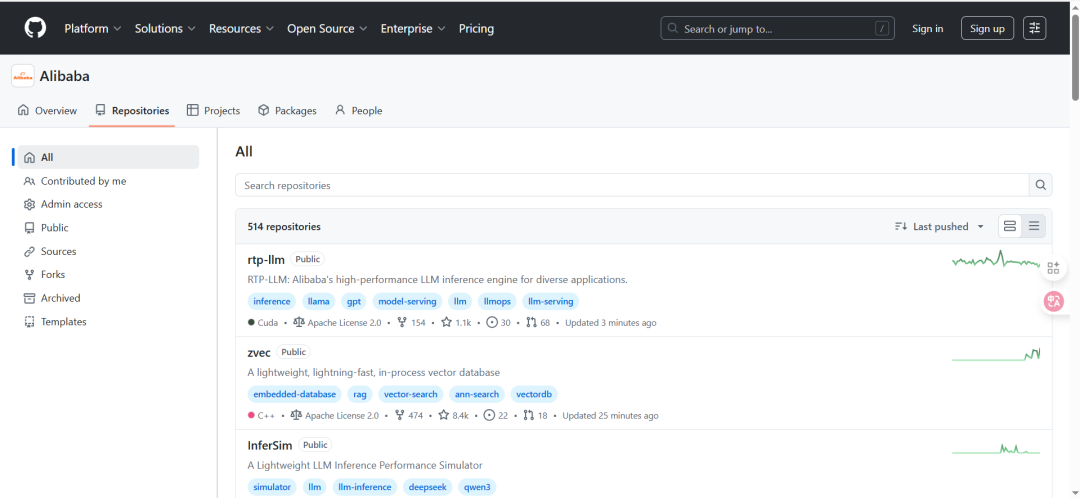This screenshot has height=498, width=1080.
Task: Click the GitHub logo icon
Action: pos(35,28)
